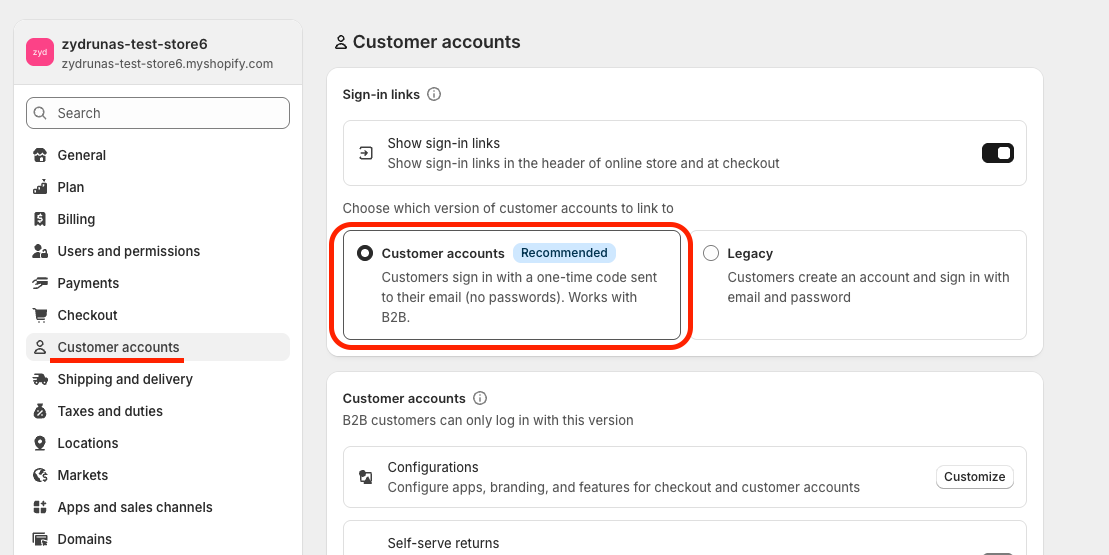Click the zyd store avatar logo

(x=40, y=52)
